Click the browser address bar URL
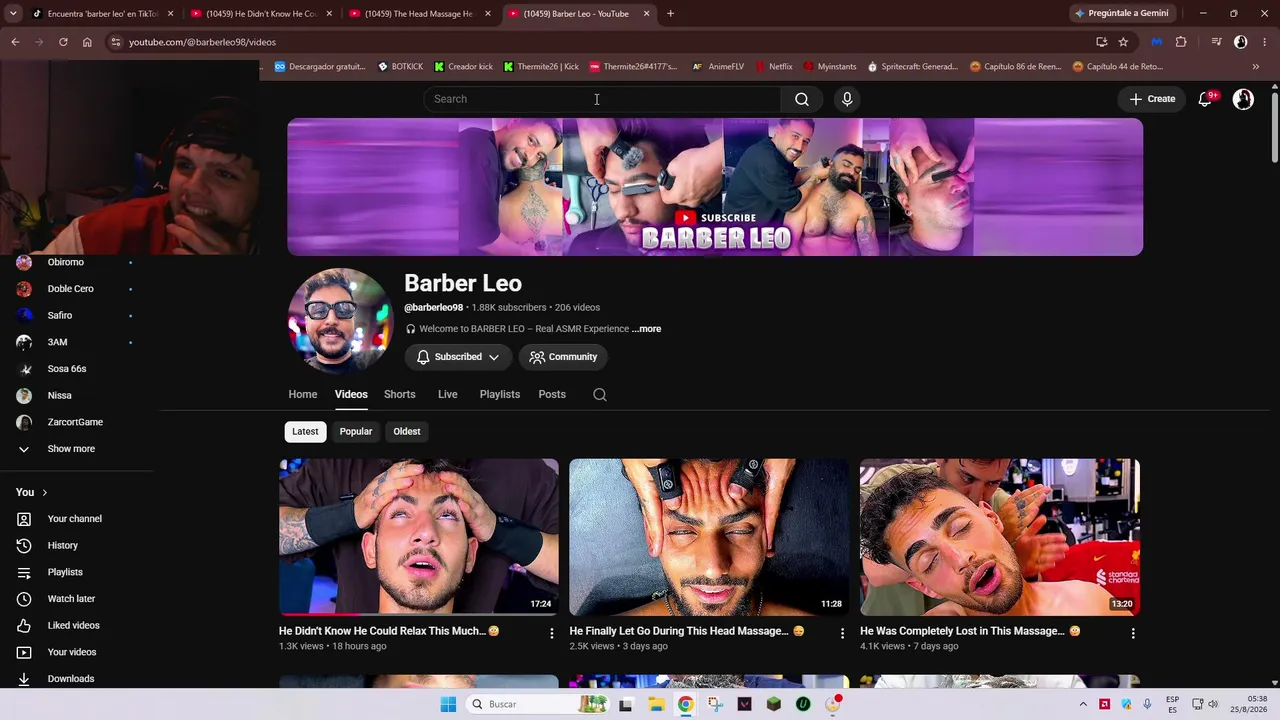Screen dimensions: 1280x720 [x=202, y=42]
